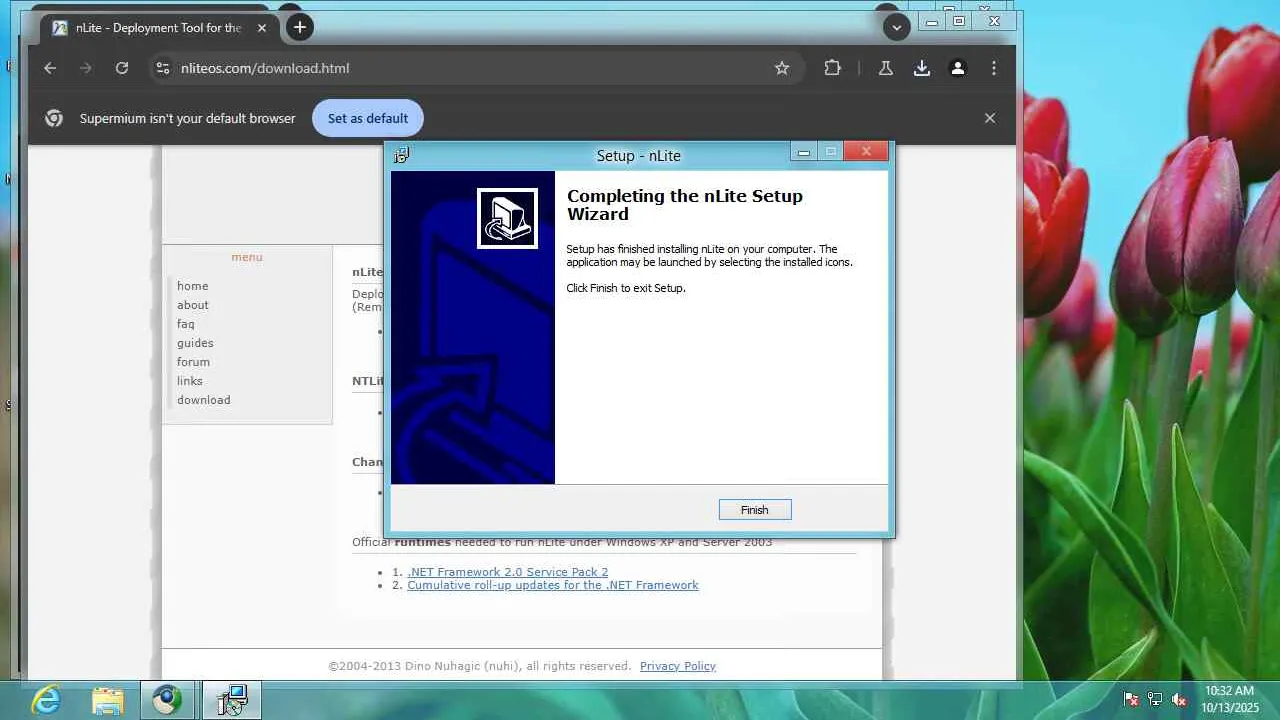Bookmark this page with the star icon

782,68
